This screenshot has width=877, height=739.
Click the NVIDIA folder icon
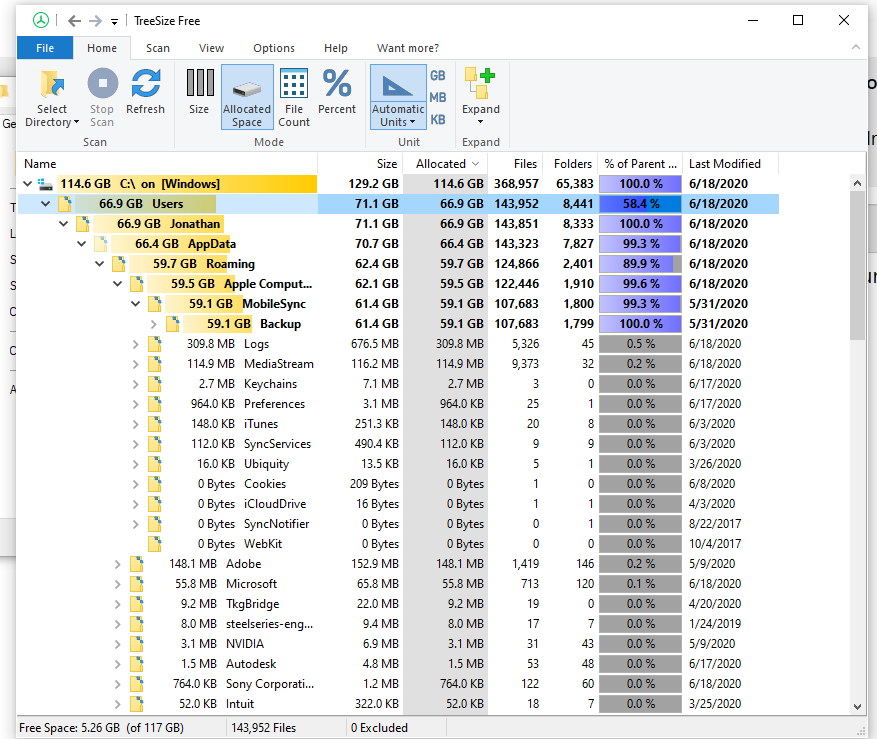click(137, 643)
